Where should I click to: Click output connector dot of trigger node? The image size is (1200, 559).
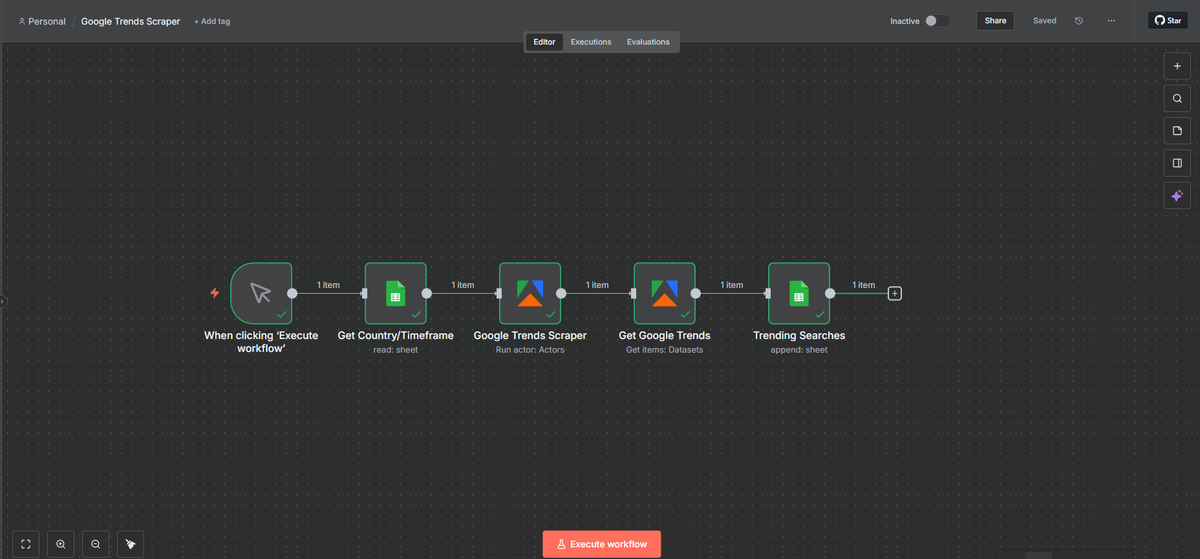292,293
